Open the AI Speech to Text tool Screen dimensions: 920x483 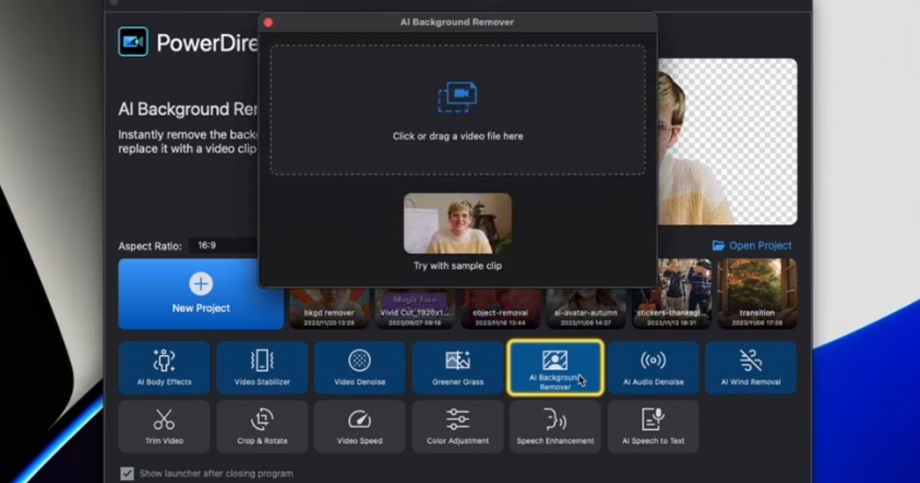tap(653, 426)
